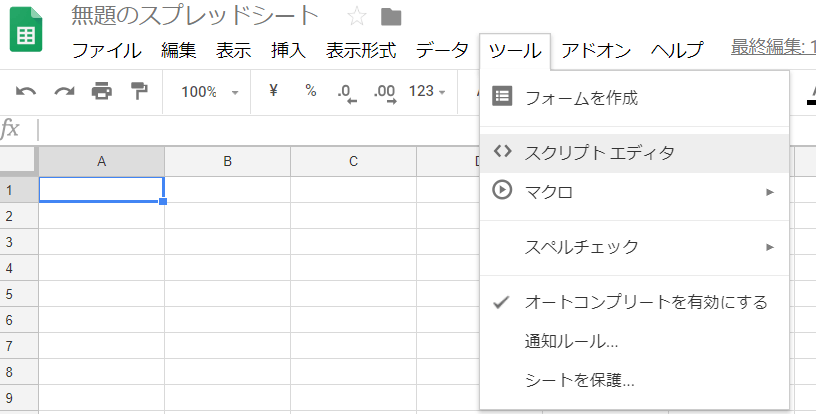Viewport: 816px width, 414px height.
Task: Choose フォームを作成 from the menu
Action: tap(634, 98)
